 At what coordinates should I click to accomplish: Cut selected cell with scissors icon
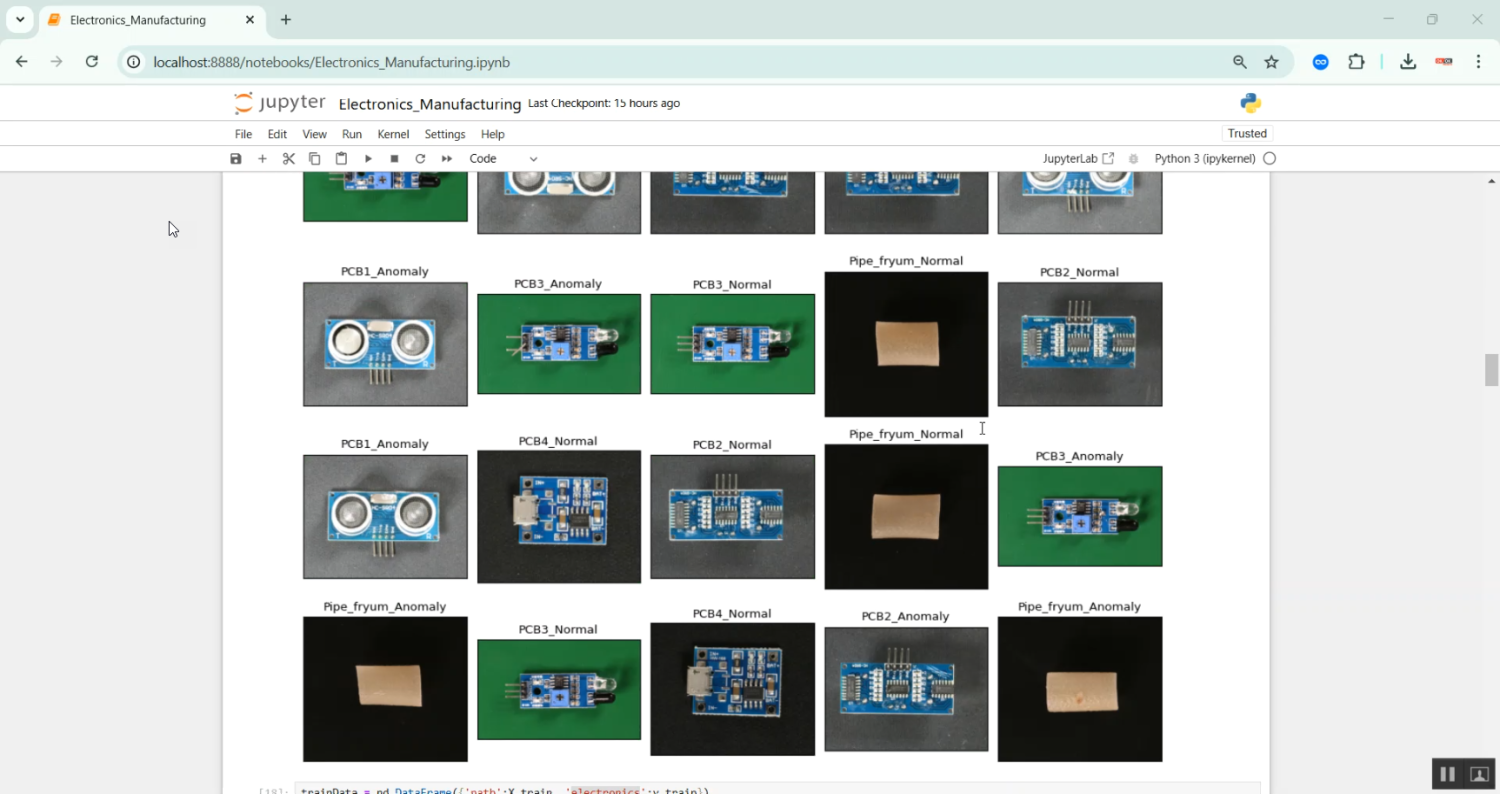(289, 159)
